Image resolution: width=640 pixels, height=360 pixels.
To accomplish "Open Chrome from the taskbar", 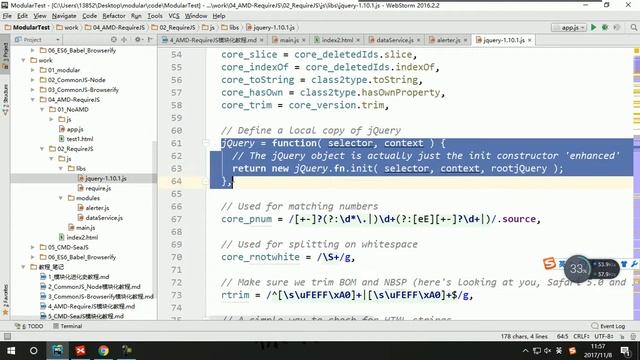I will pyautogui.click(x=103, y=351).
